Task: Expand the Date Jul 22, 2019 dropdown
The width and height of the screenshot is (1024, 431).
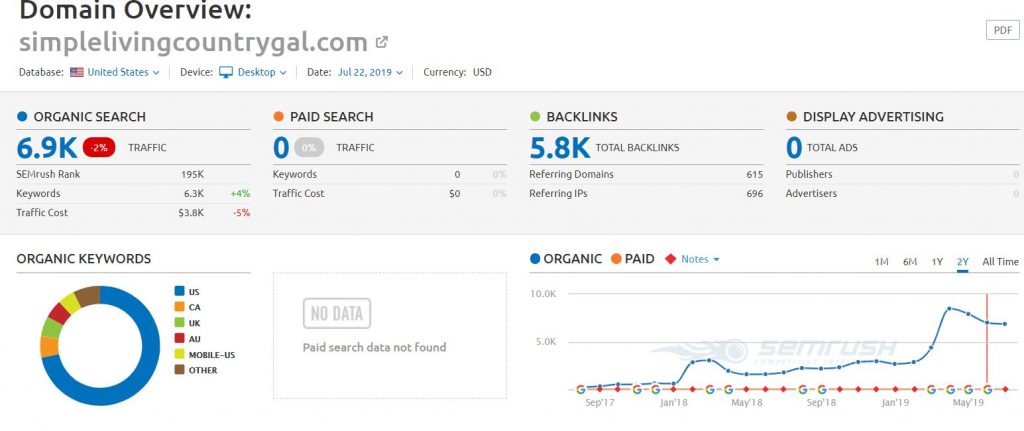Action: click(x=369, y=72)
